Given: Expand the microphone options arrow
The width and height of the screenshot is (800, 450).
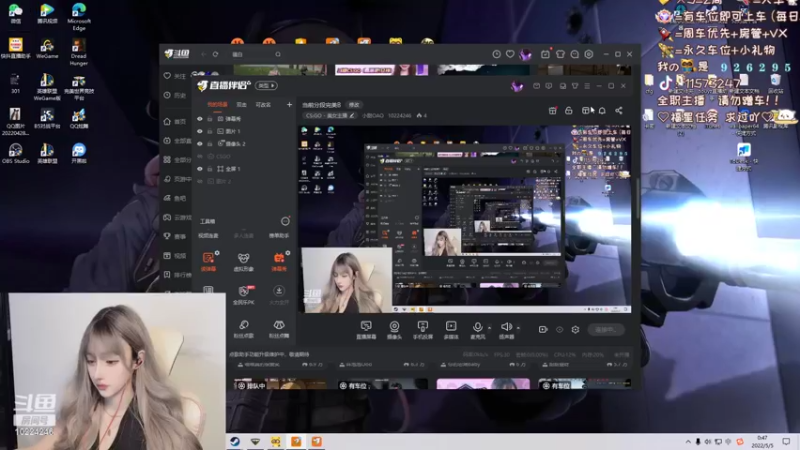Looking at the screenshot, I should coord(489,328).
